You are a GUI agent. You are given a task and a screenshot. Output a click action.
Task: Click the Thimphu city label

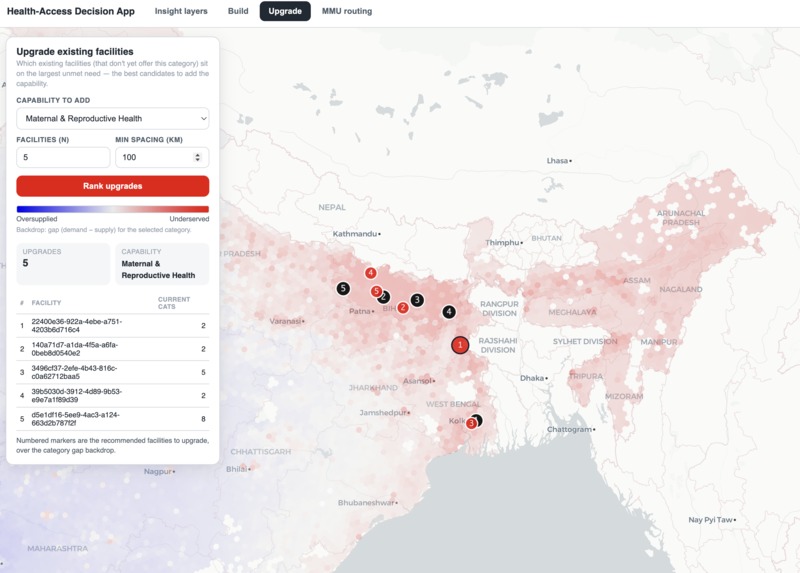pos(502,242)
